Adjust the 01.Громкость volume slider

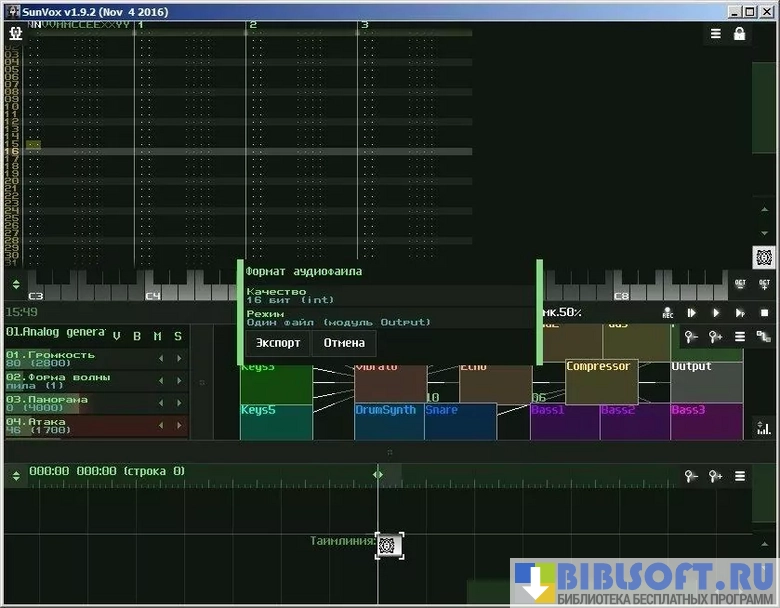tap(75, 359)
